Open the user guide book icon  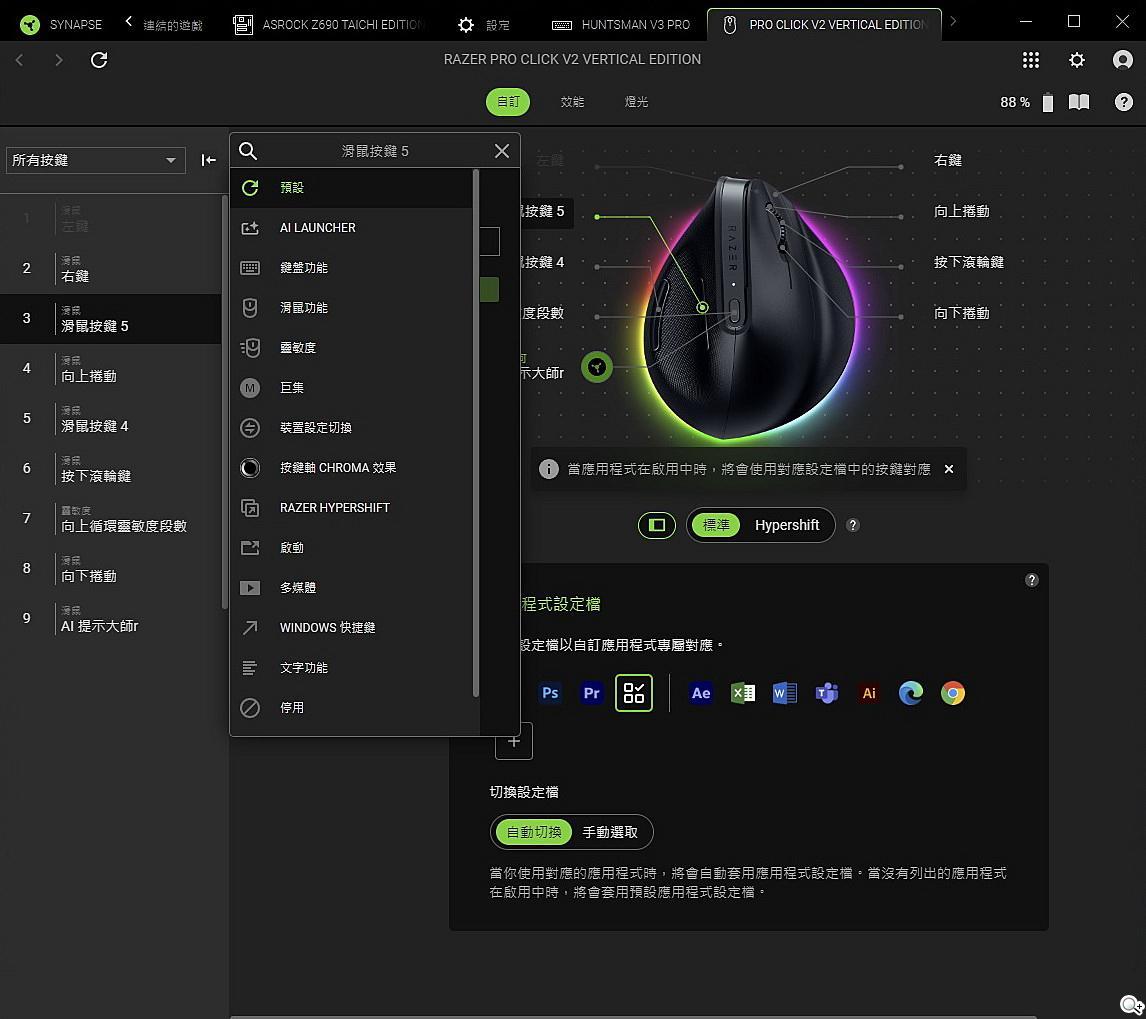pos(1079,102)
